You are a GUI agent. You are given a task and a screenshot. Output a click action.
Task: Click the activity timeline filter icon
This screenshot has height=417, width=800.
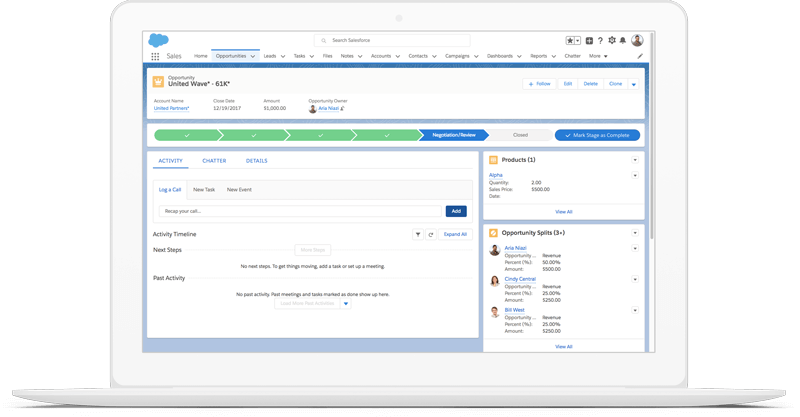(x=418, y=234)
